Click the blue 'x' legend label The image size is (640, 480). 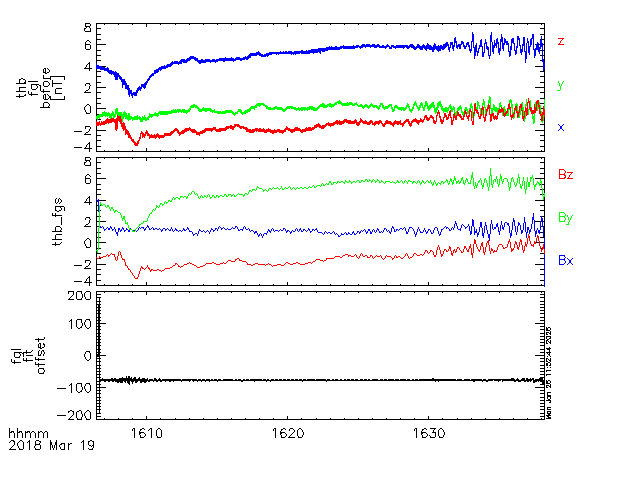[561, 127]
